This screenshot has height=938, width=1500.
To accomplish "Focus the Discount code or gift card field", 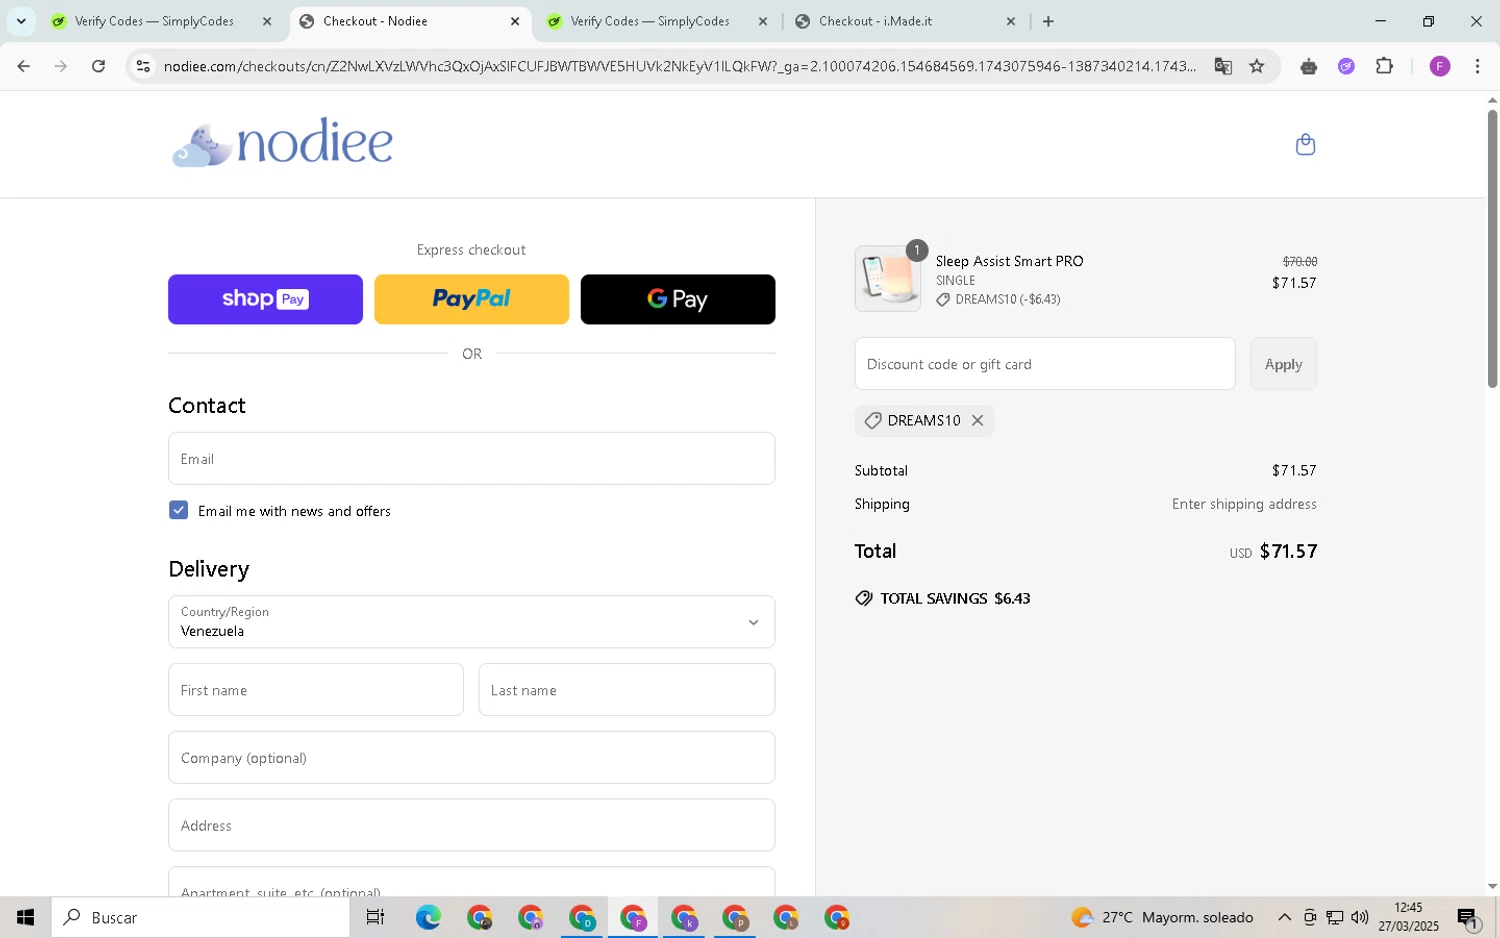I will [1045, 364].
